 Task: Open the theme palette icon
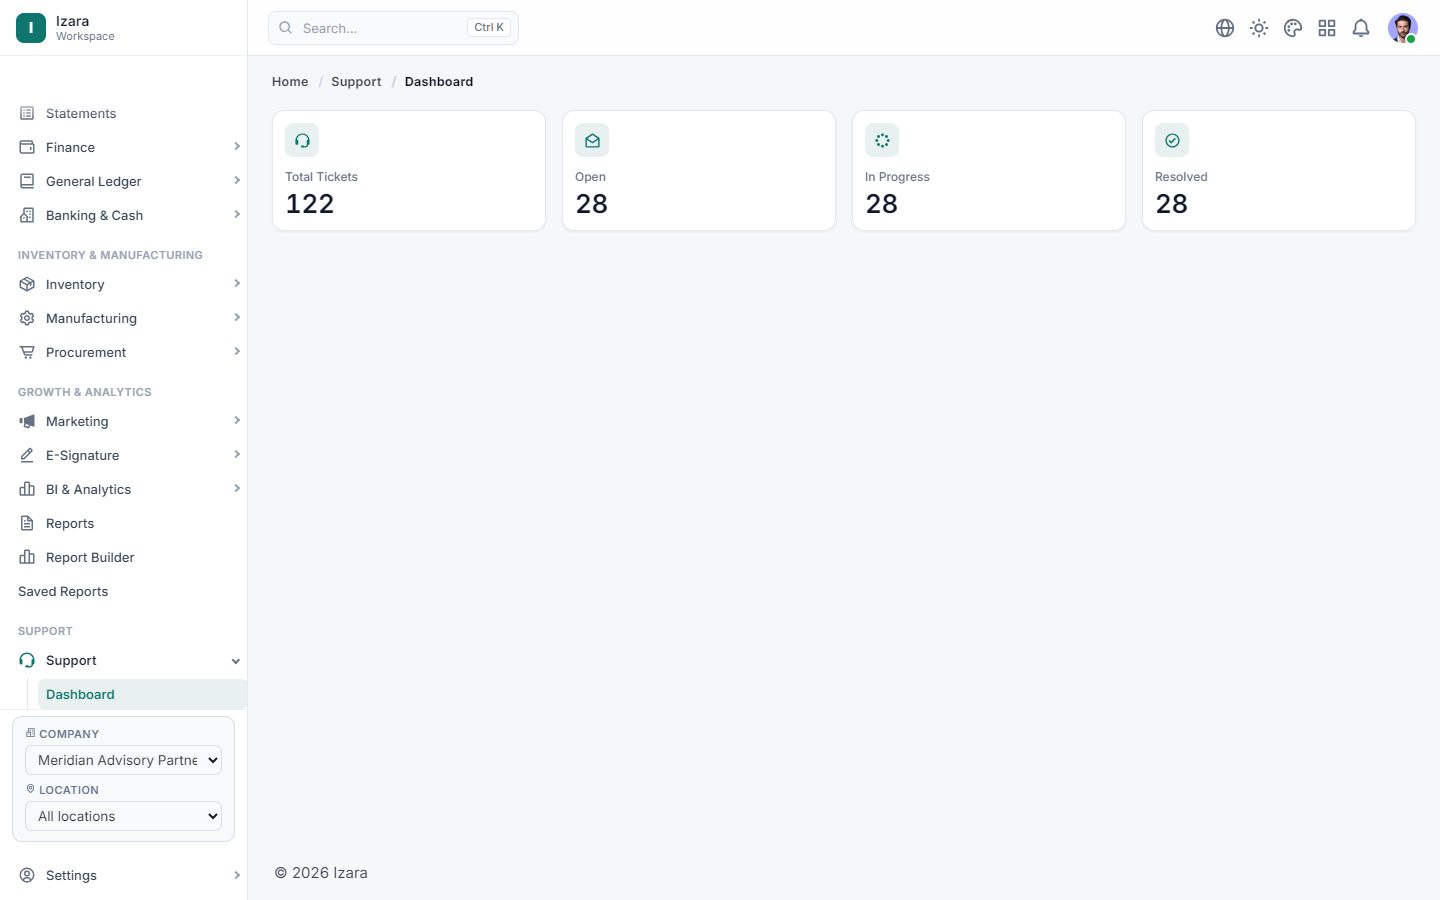tap(1293, 28)
